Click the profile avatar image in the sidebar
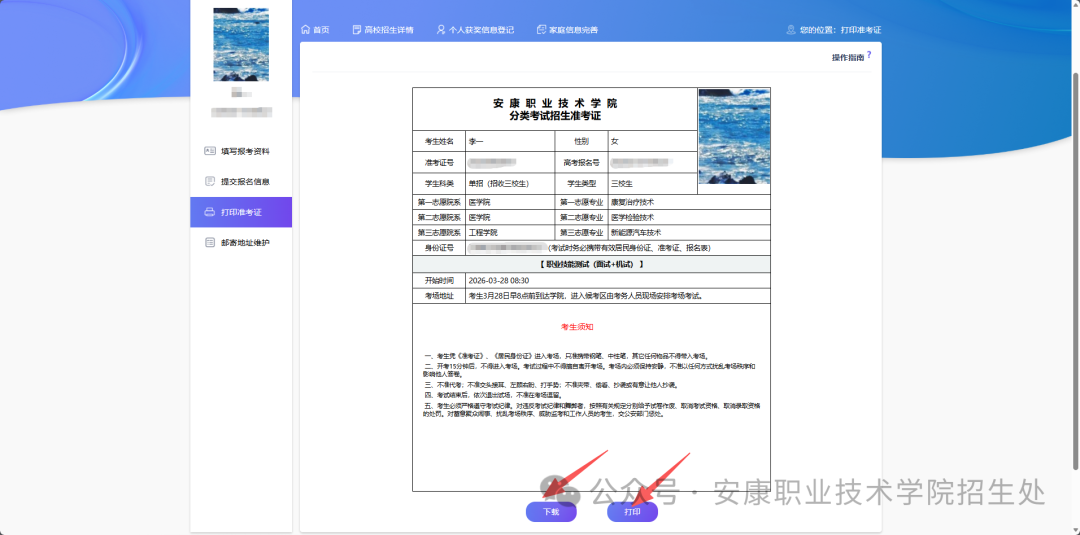 241,45
